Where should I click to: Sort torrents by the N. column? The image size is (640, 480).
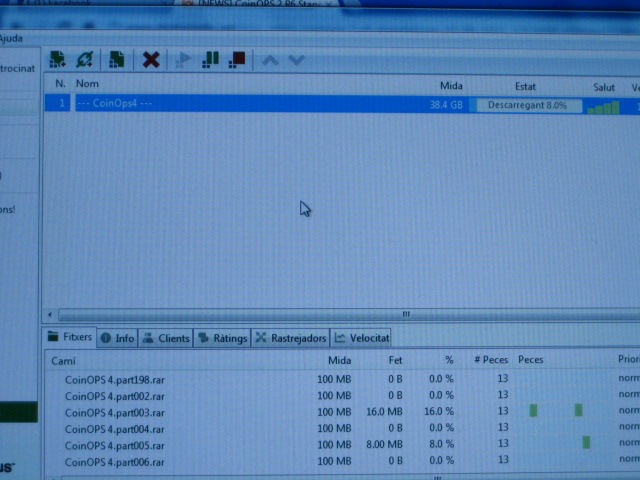point(60,84)
